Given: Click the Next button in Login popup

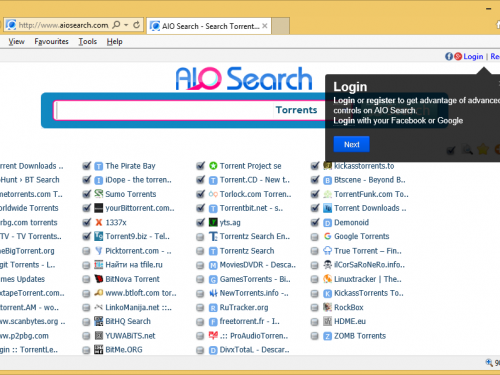Looking at the screenshot, I should (352, 144).
